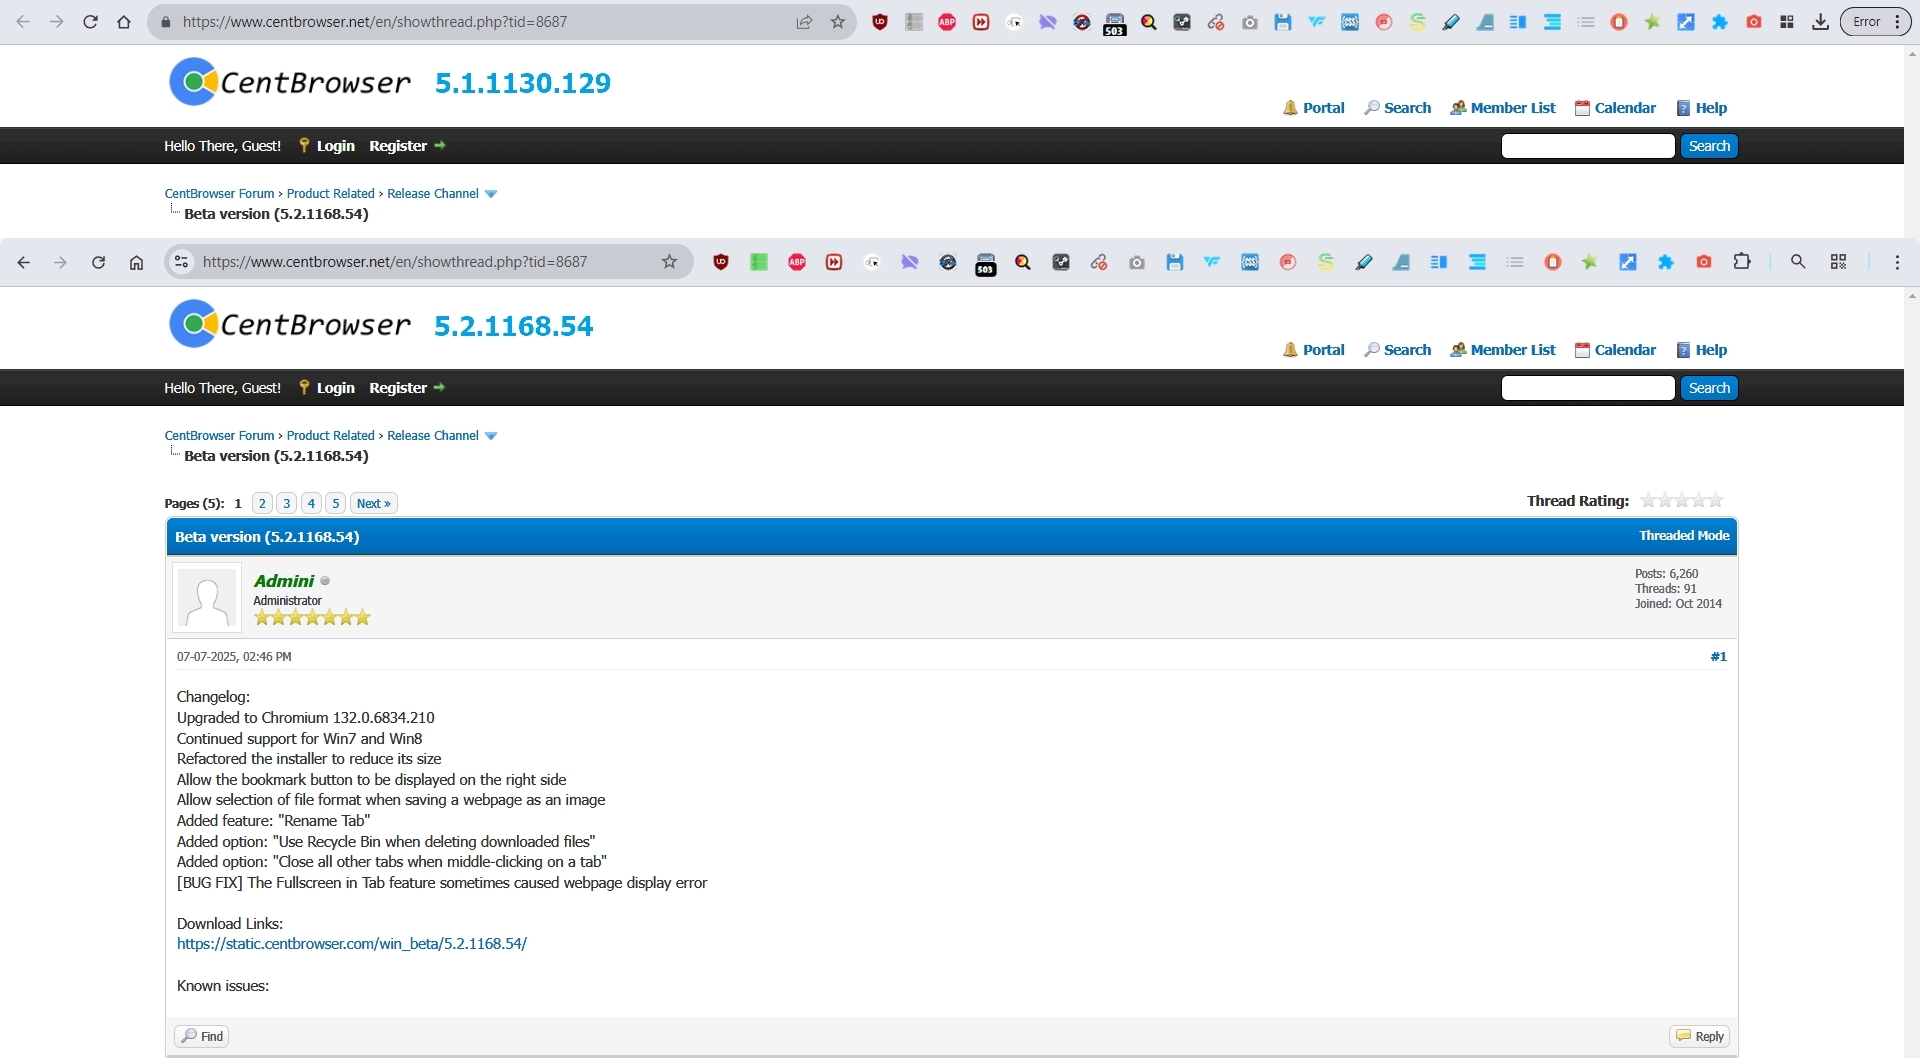This screenshot has height=1061, width=1920.
Task: Rate thread with the first star
Action: pyautogui.click(x=1648, y=500)
